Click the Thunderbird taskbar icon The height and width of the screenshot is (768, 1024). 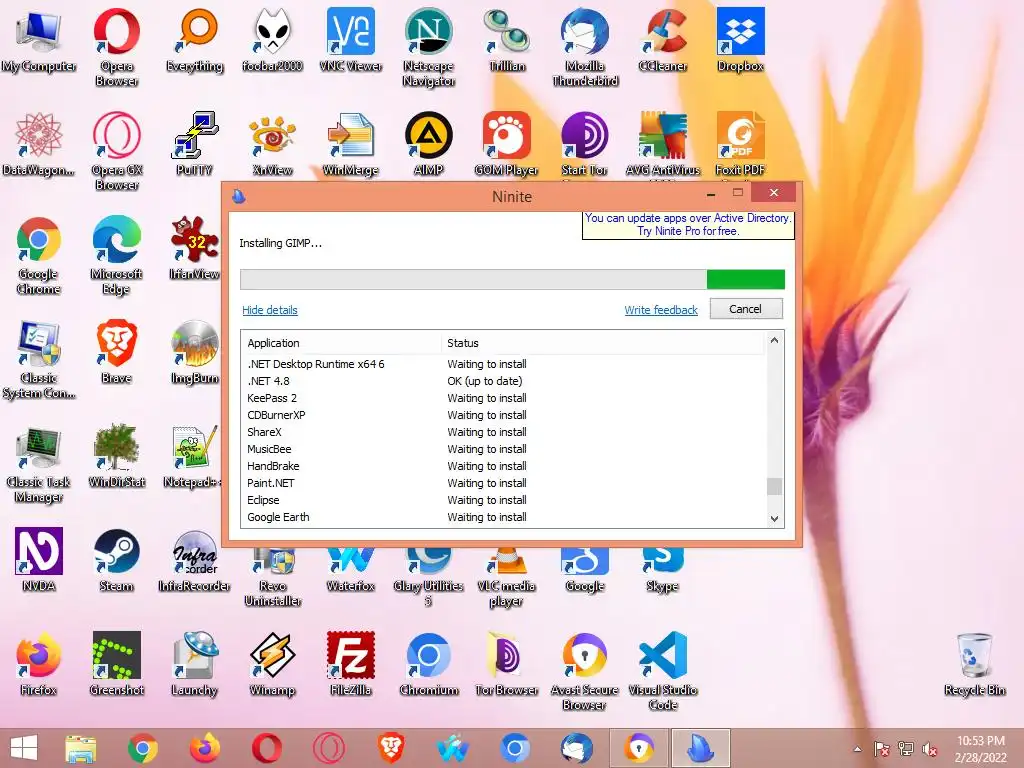point(577,748)
